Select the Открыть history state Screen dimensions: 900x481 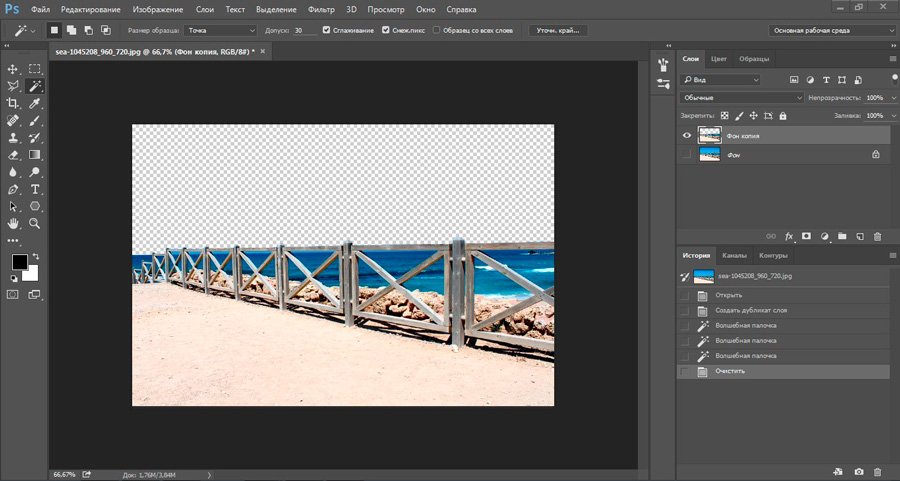(x=728, y=296)
